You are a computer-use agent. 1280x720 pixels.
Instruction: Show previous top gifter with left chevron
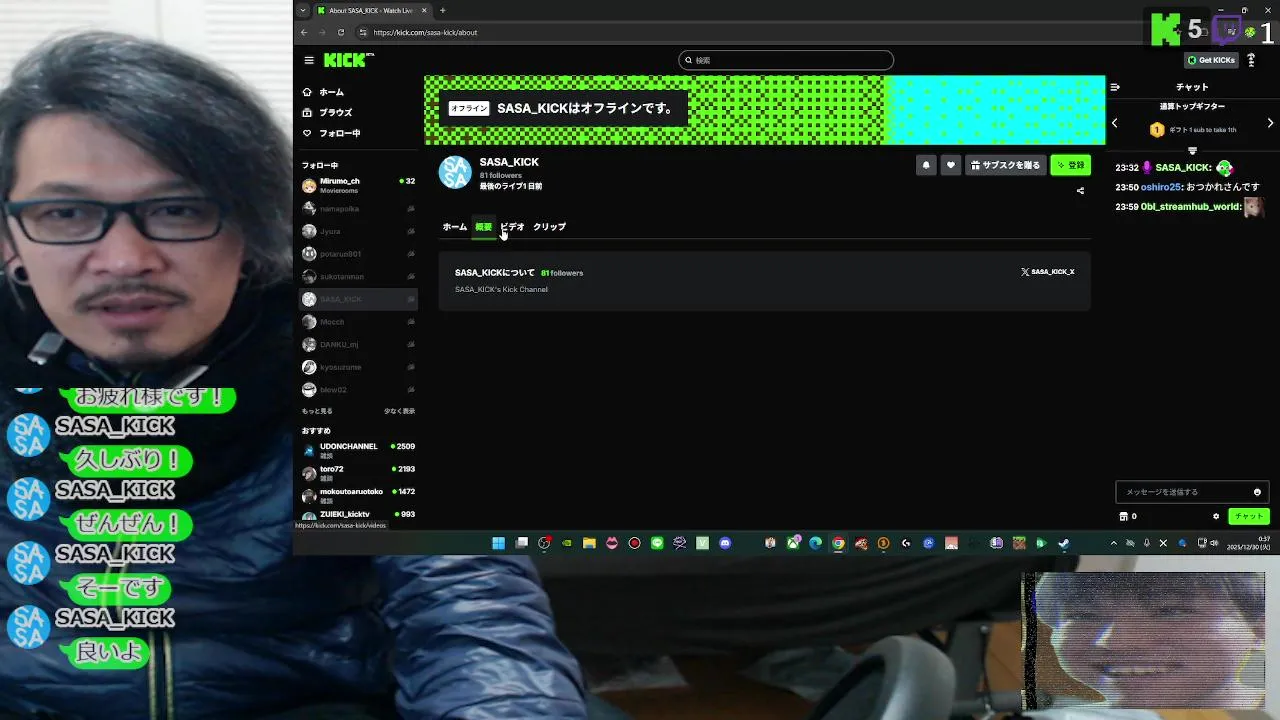point(1115,123)
